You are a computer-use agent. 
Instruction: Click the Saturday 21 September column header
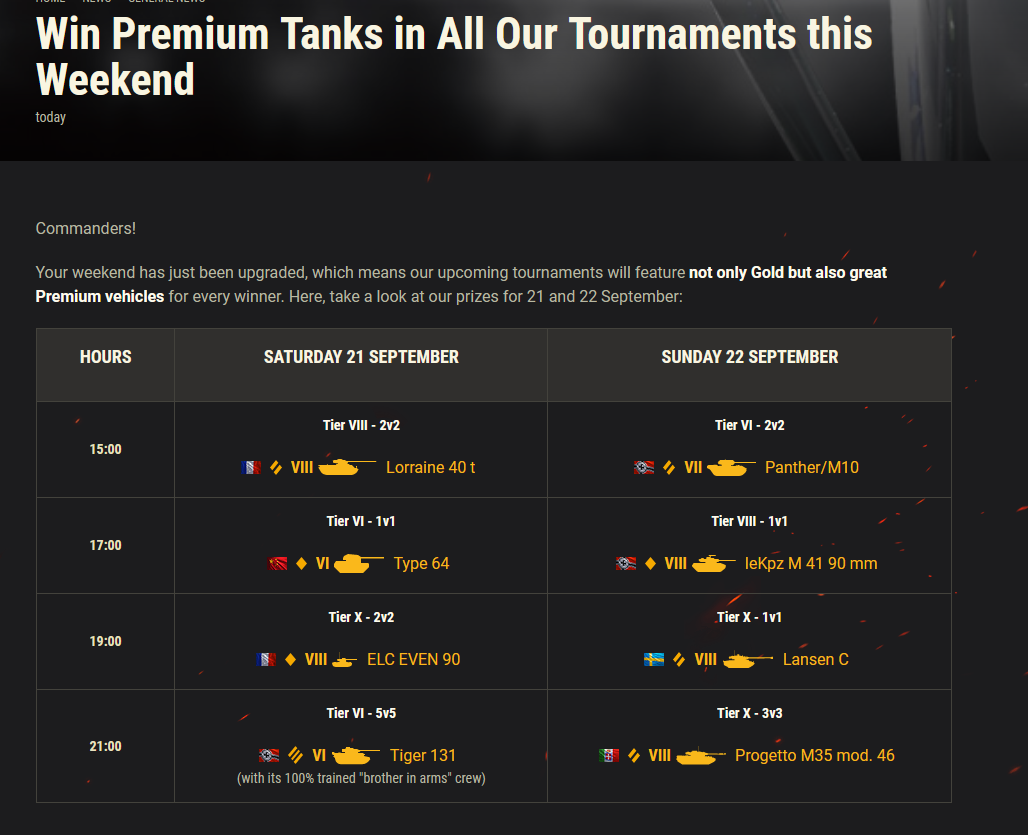coord(361,357)
